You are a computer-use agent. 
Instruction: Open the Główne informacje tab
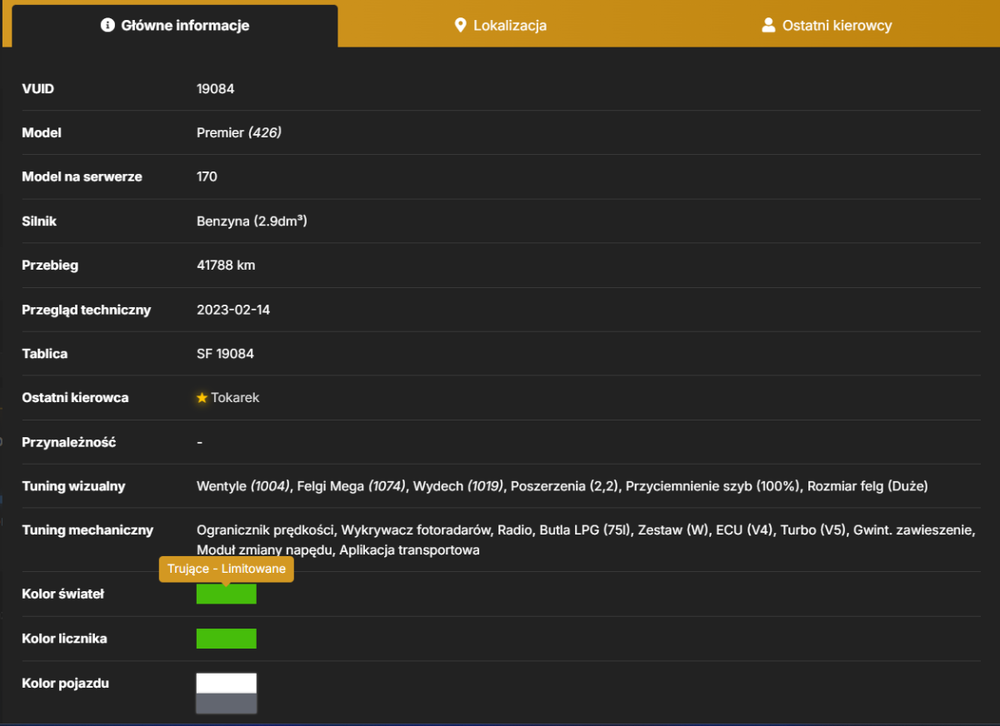pyautogui.click(x=175, y=26)
